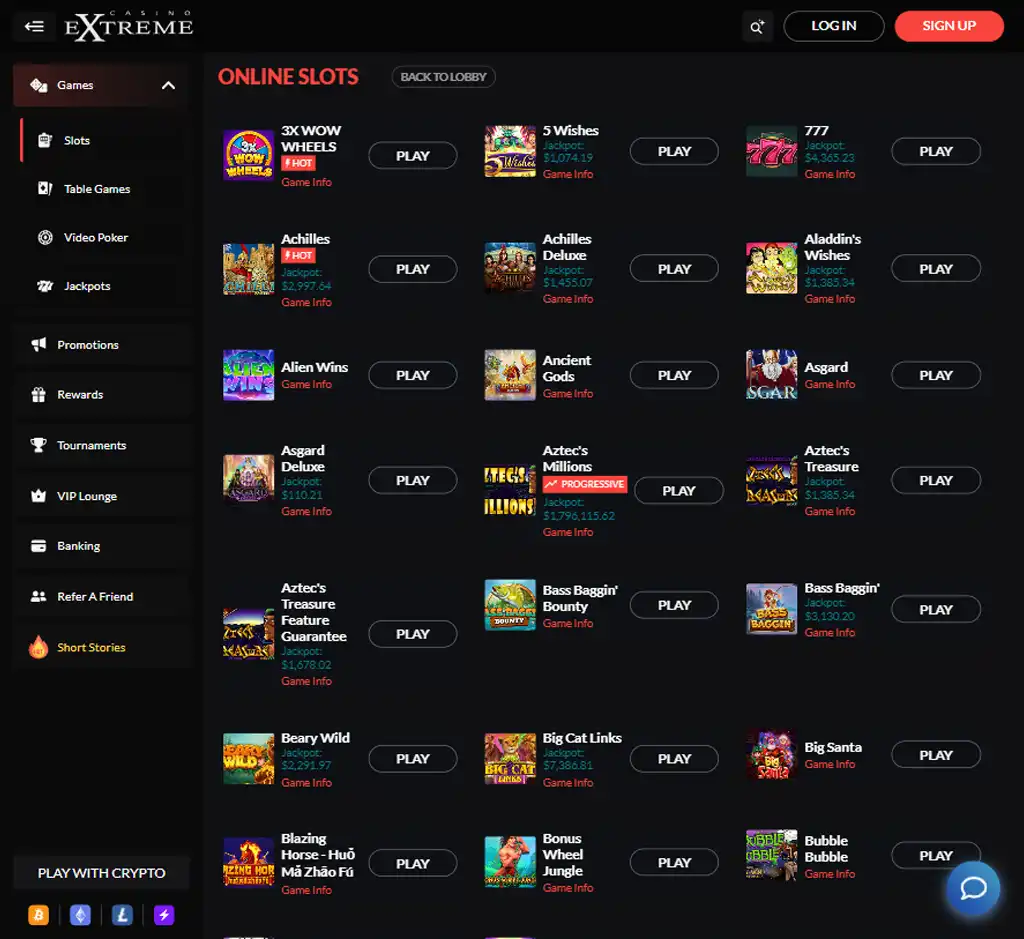Collapse the sidebar with the back-arrow menu icon
The image size is (1024, 939).
click(x=34, y=26)
